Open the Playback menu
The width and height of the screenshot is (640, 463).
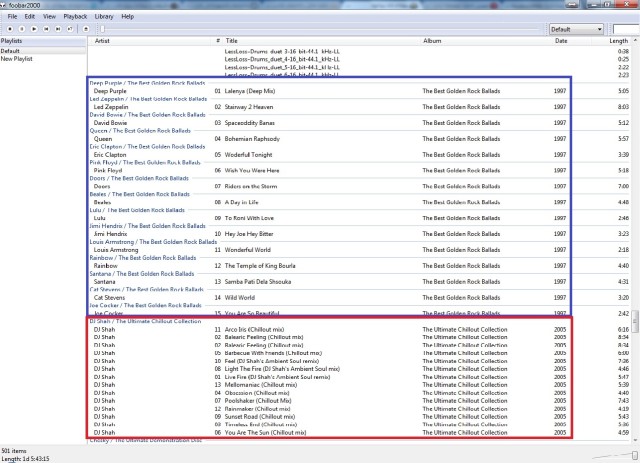tap(75, 16)
